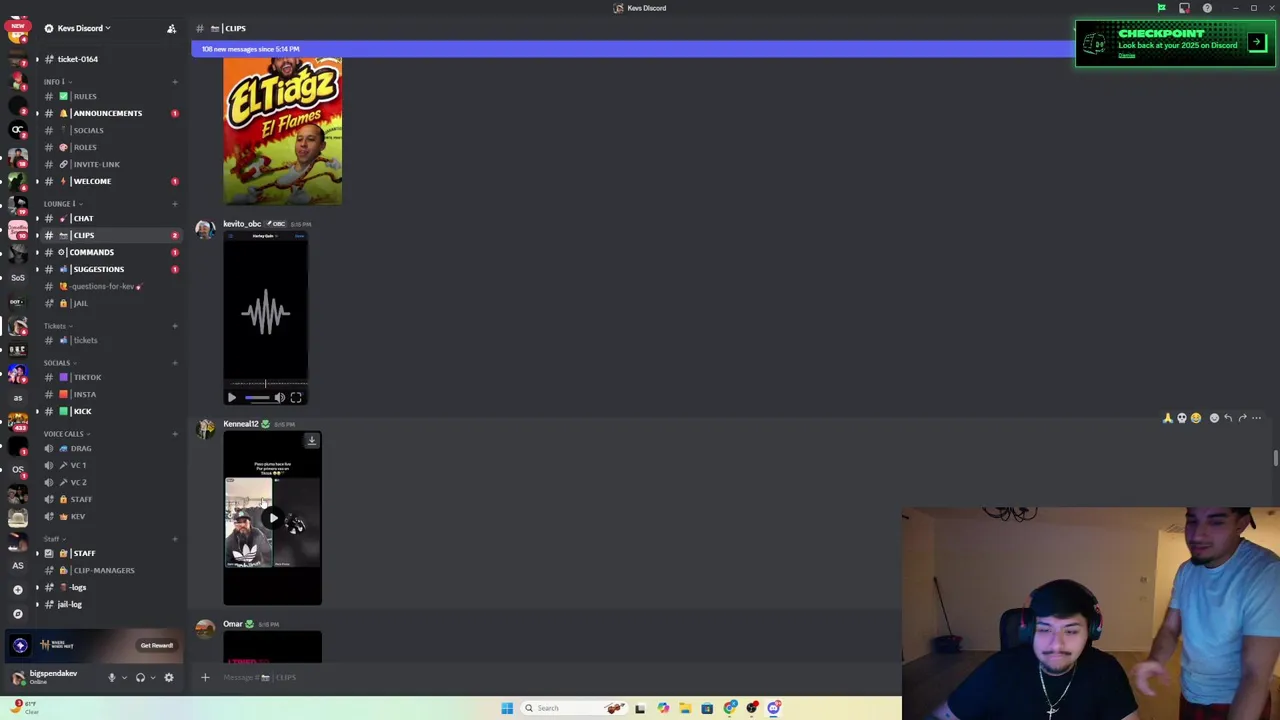Collapse the Staff category
This screenshot has width=1280, height=720.
[55, 538]
